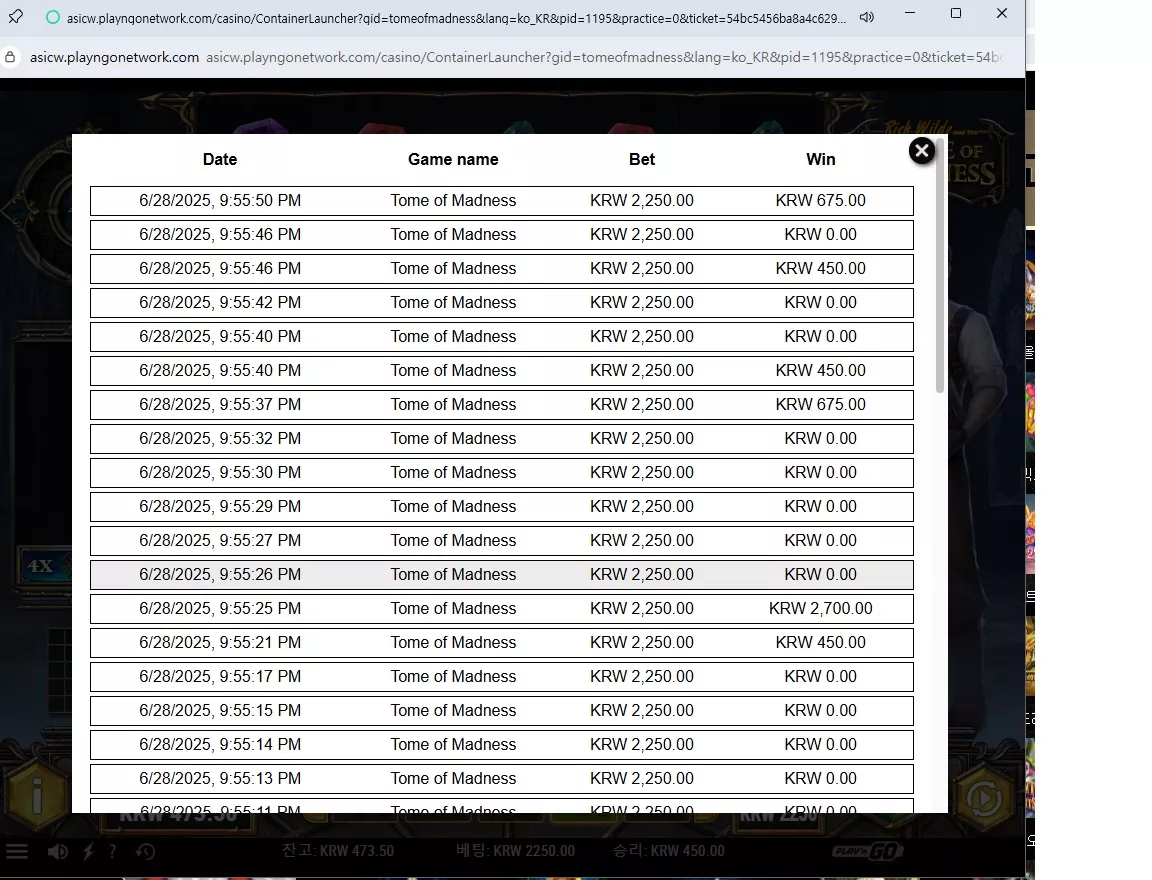Click the Game name column header
This screenshot has width=1152, height=880.
pos(453,159)
